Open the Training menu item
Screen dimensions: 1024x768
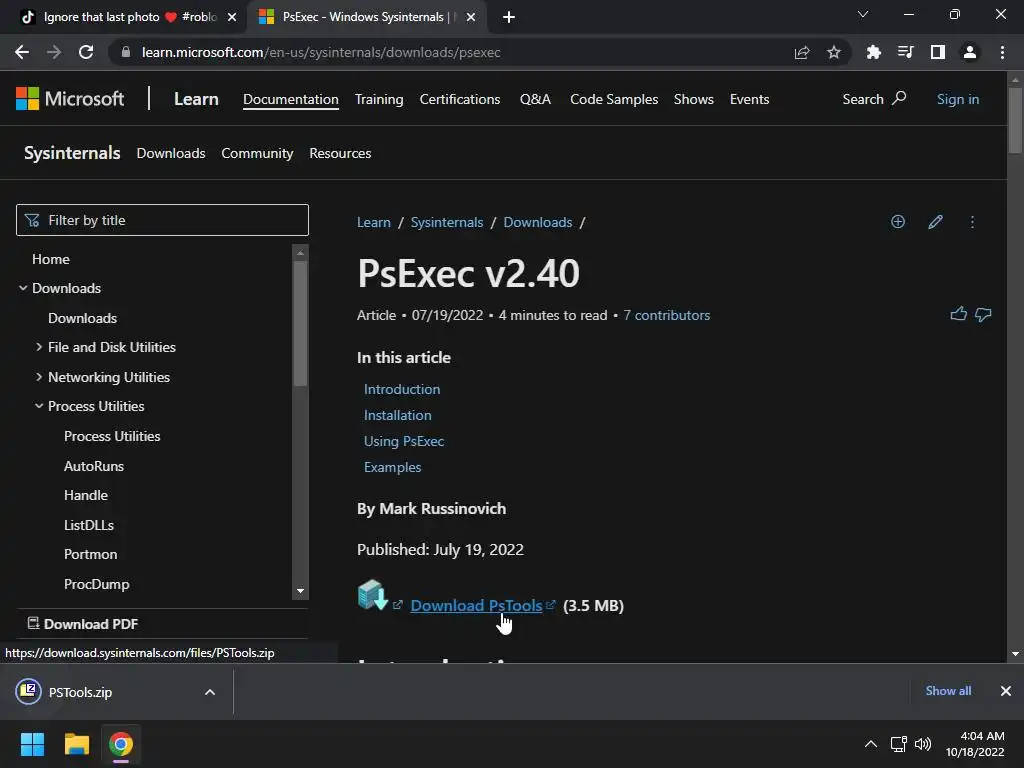(379, 99)
